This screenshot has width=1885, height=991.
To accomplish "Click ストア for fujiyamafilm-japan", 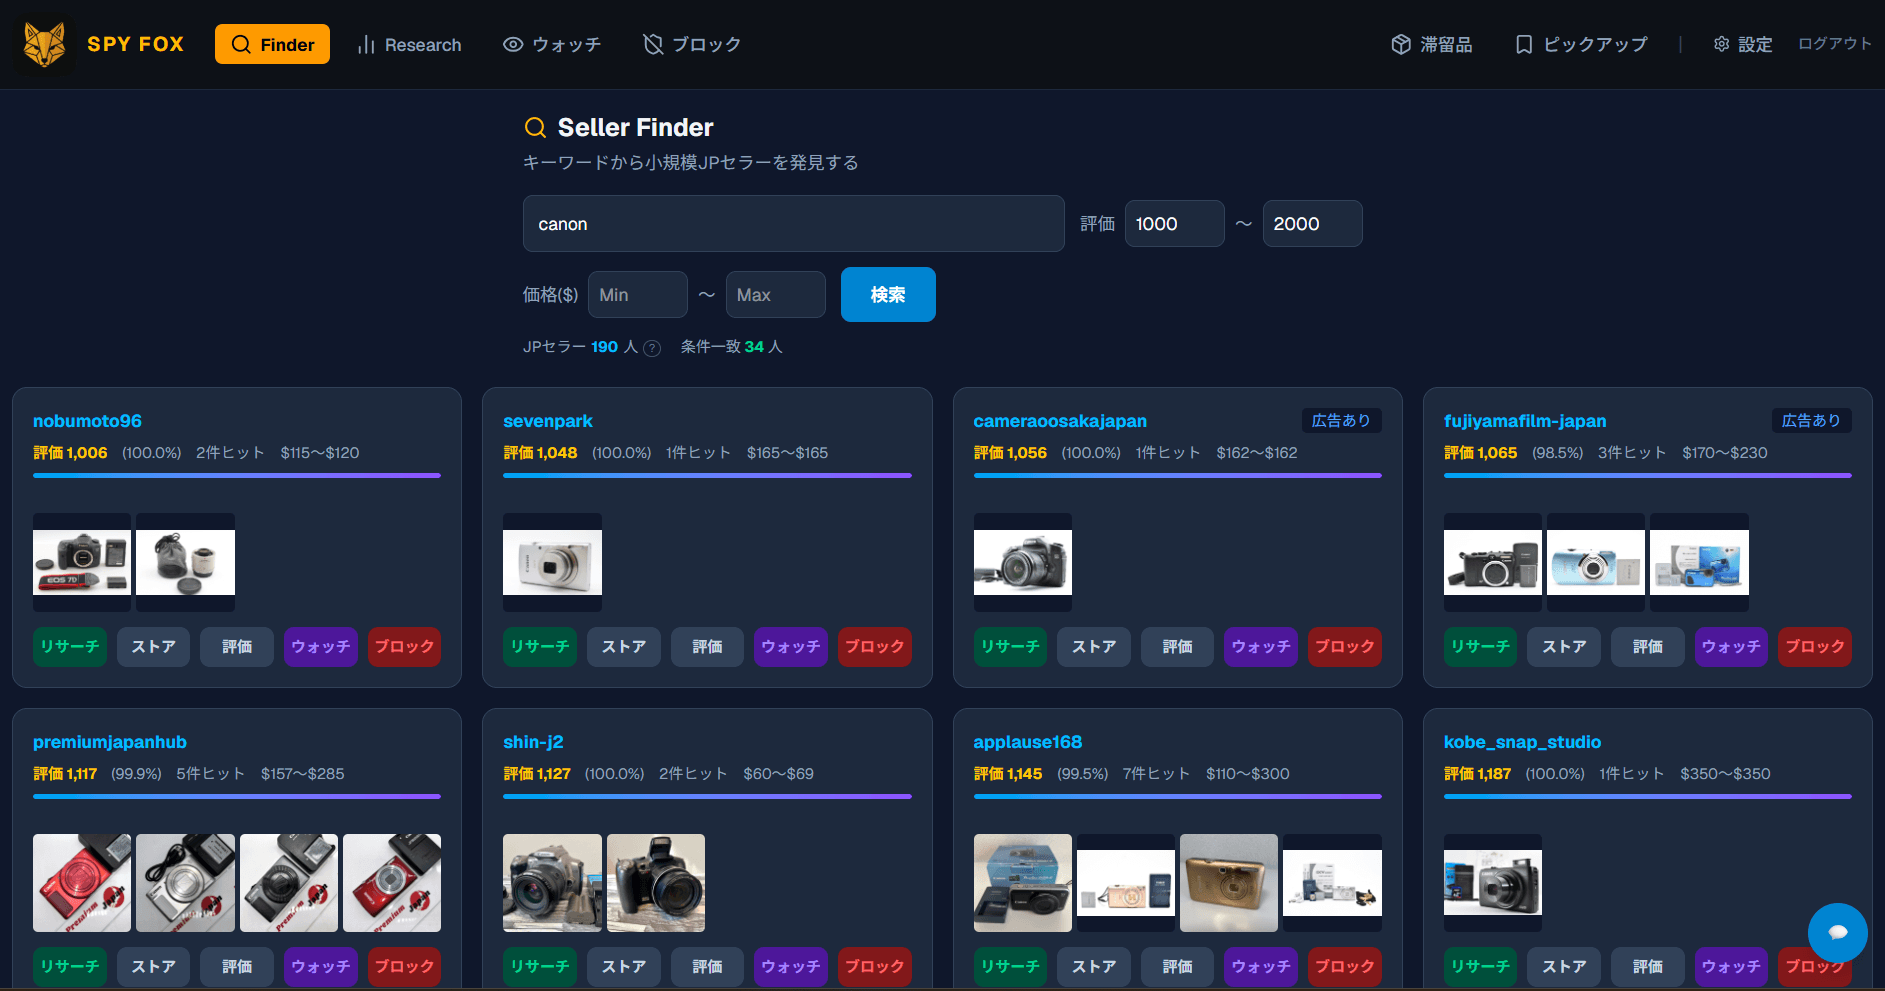I will 1564,647.
